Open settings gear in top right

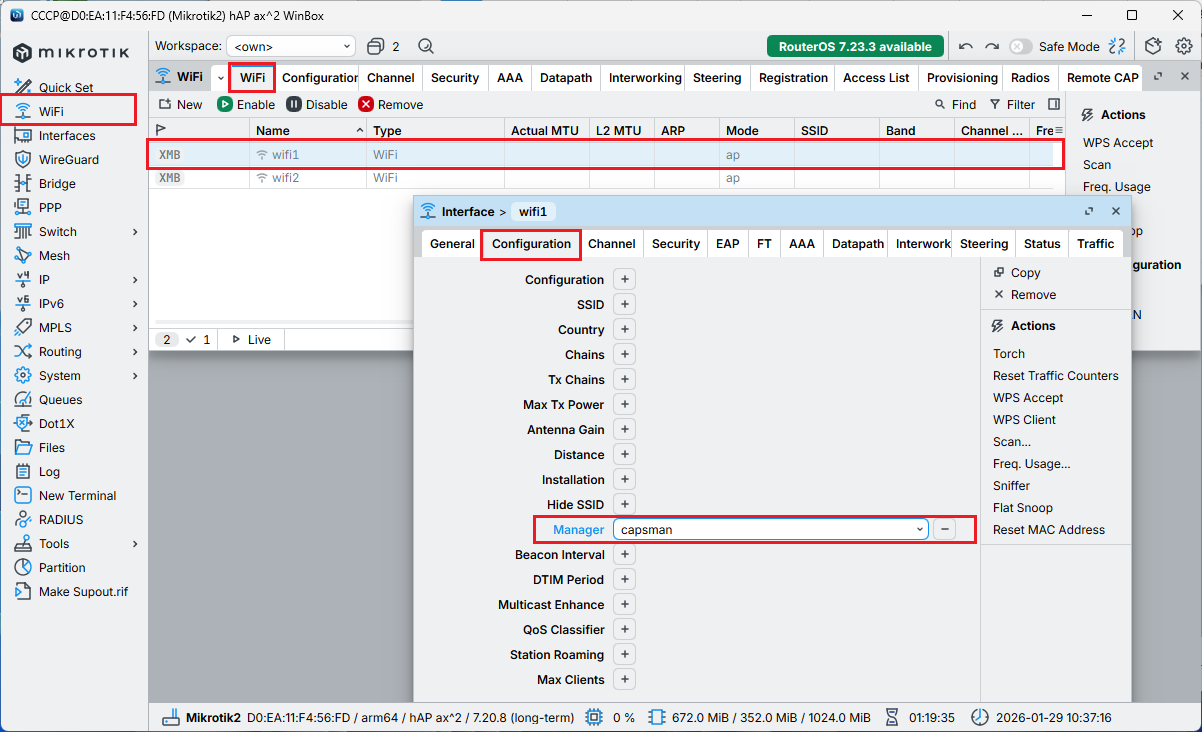1183,46
